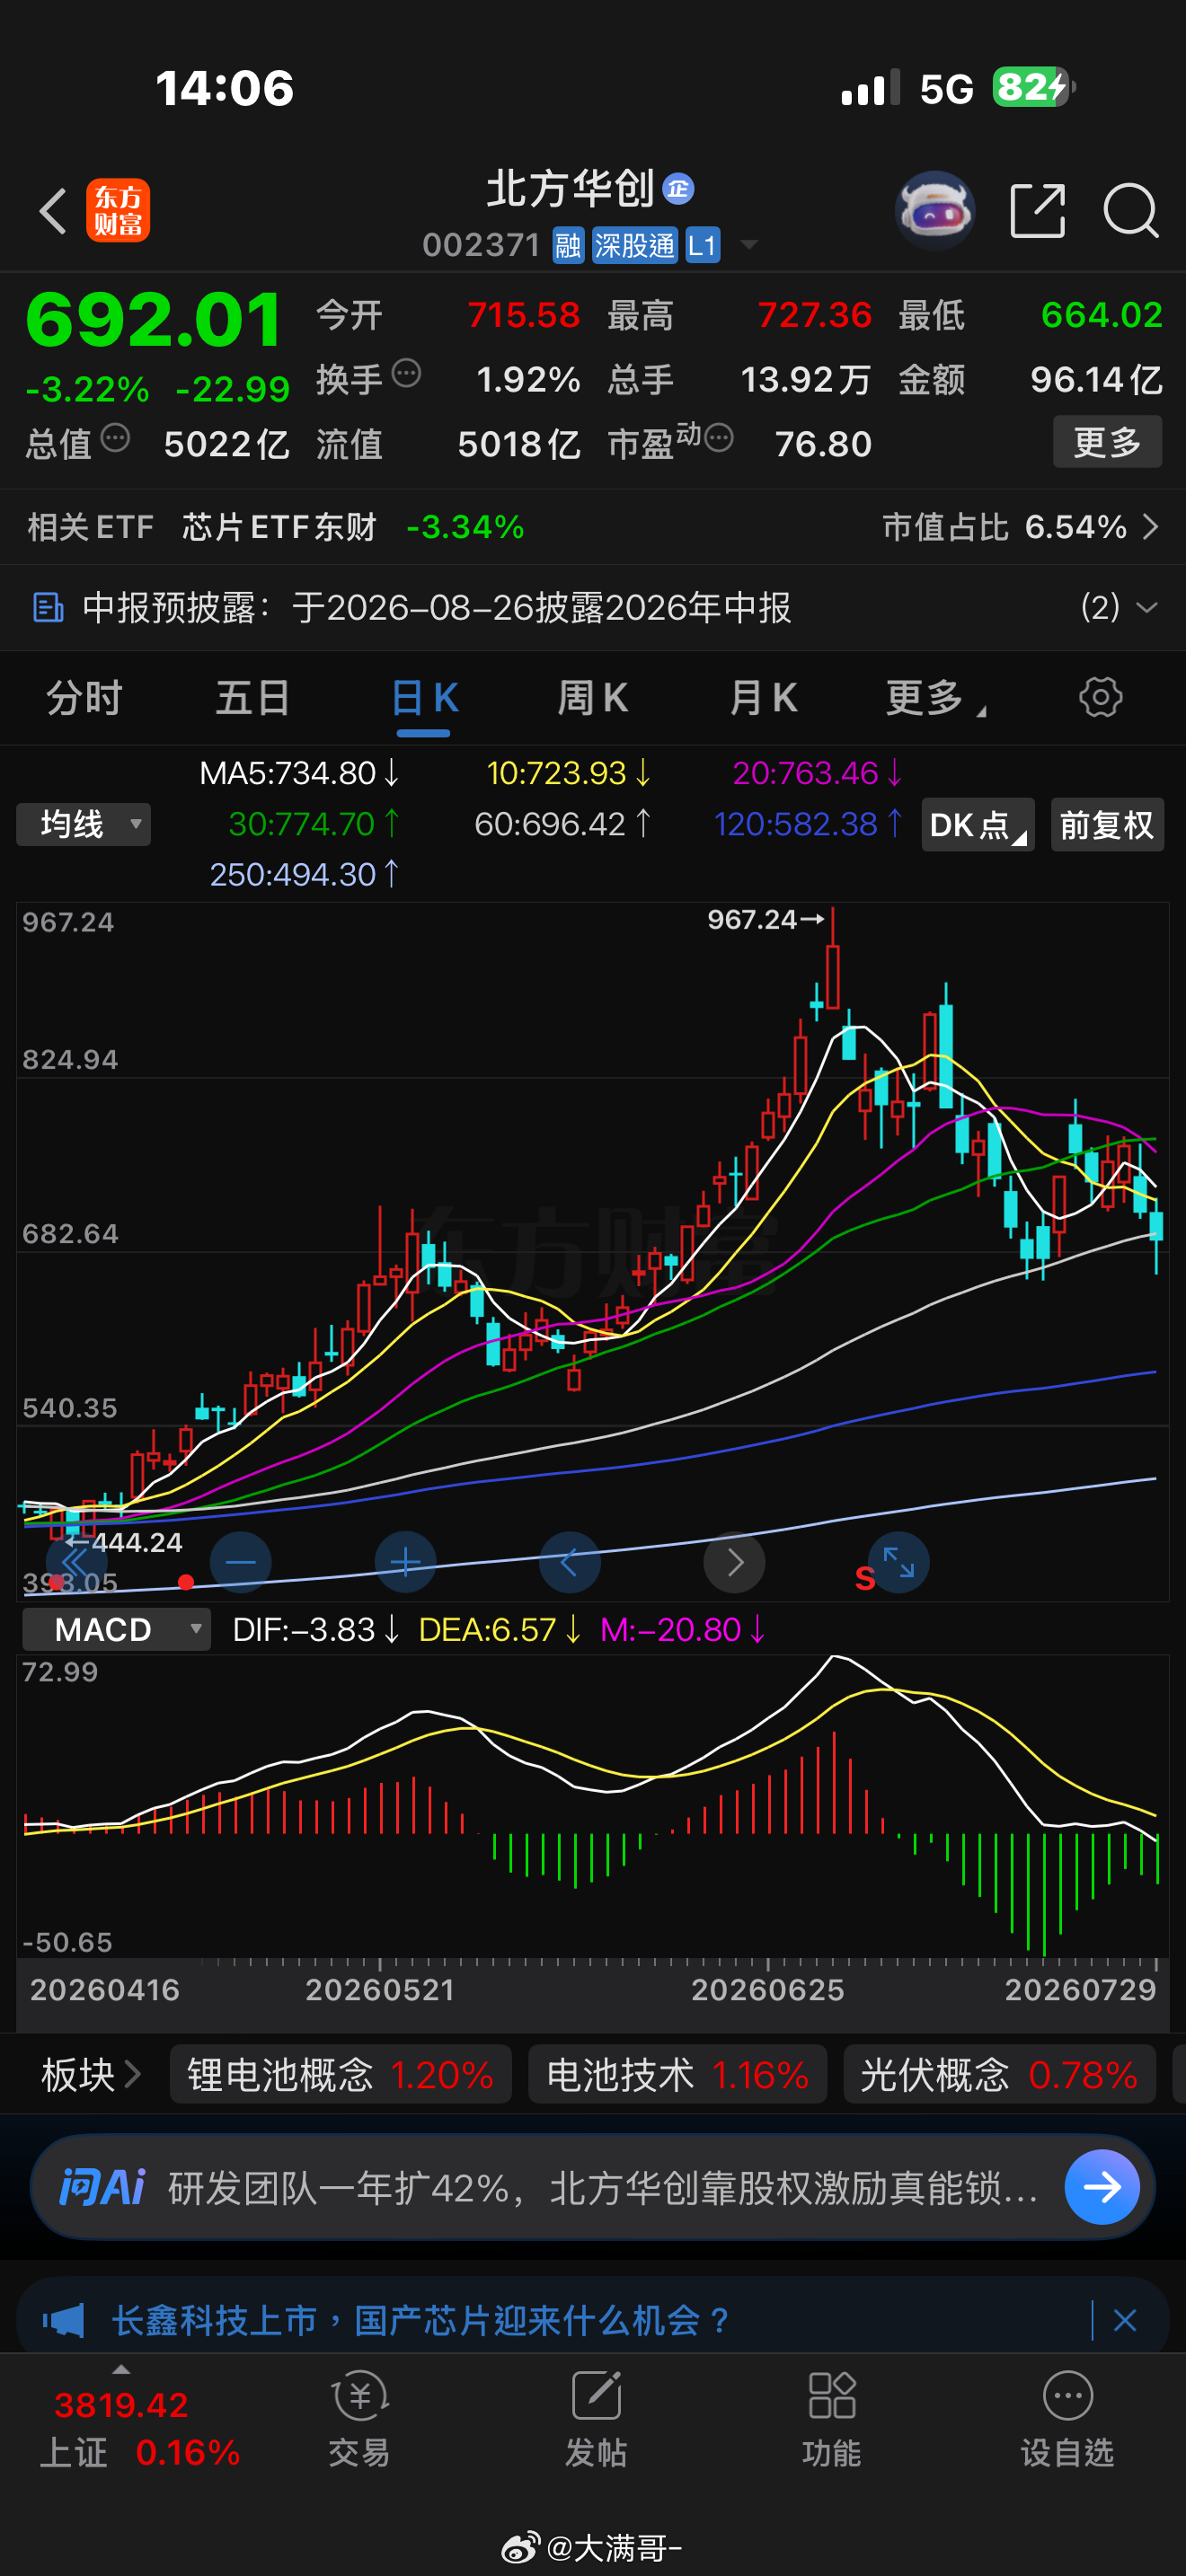Tap the share icon
The height and width of the screenshot is (2576, 1186).
(x=1037, y=211)
